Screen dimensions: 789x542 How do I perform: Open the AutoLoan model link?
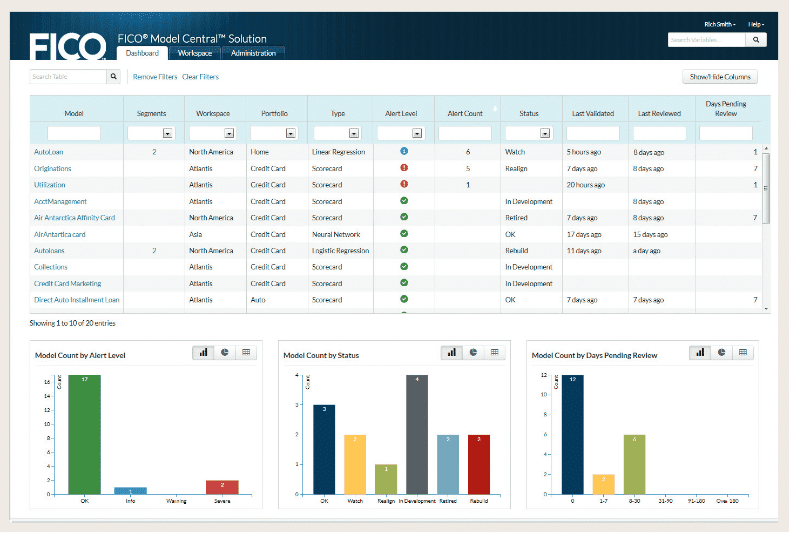[x=48, y=152]
